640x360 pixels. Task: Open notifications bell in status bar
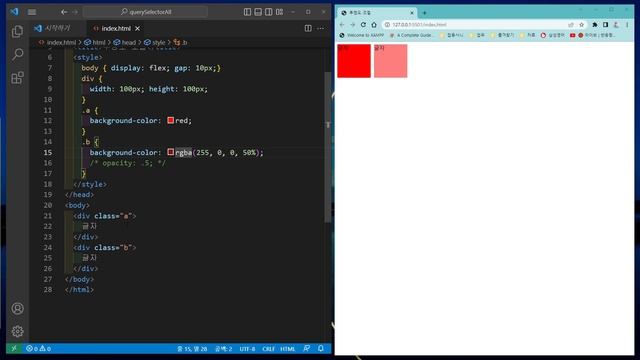pyautogui.click(x=321, y=349)
